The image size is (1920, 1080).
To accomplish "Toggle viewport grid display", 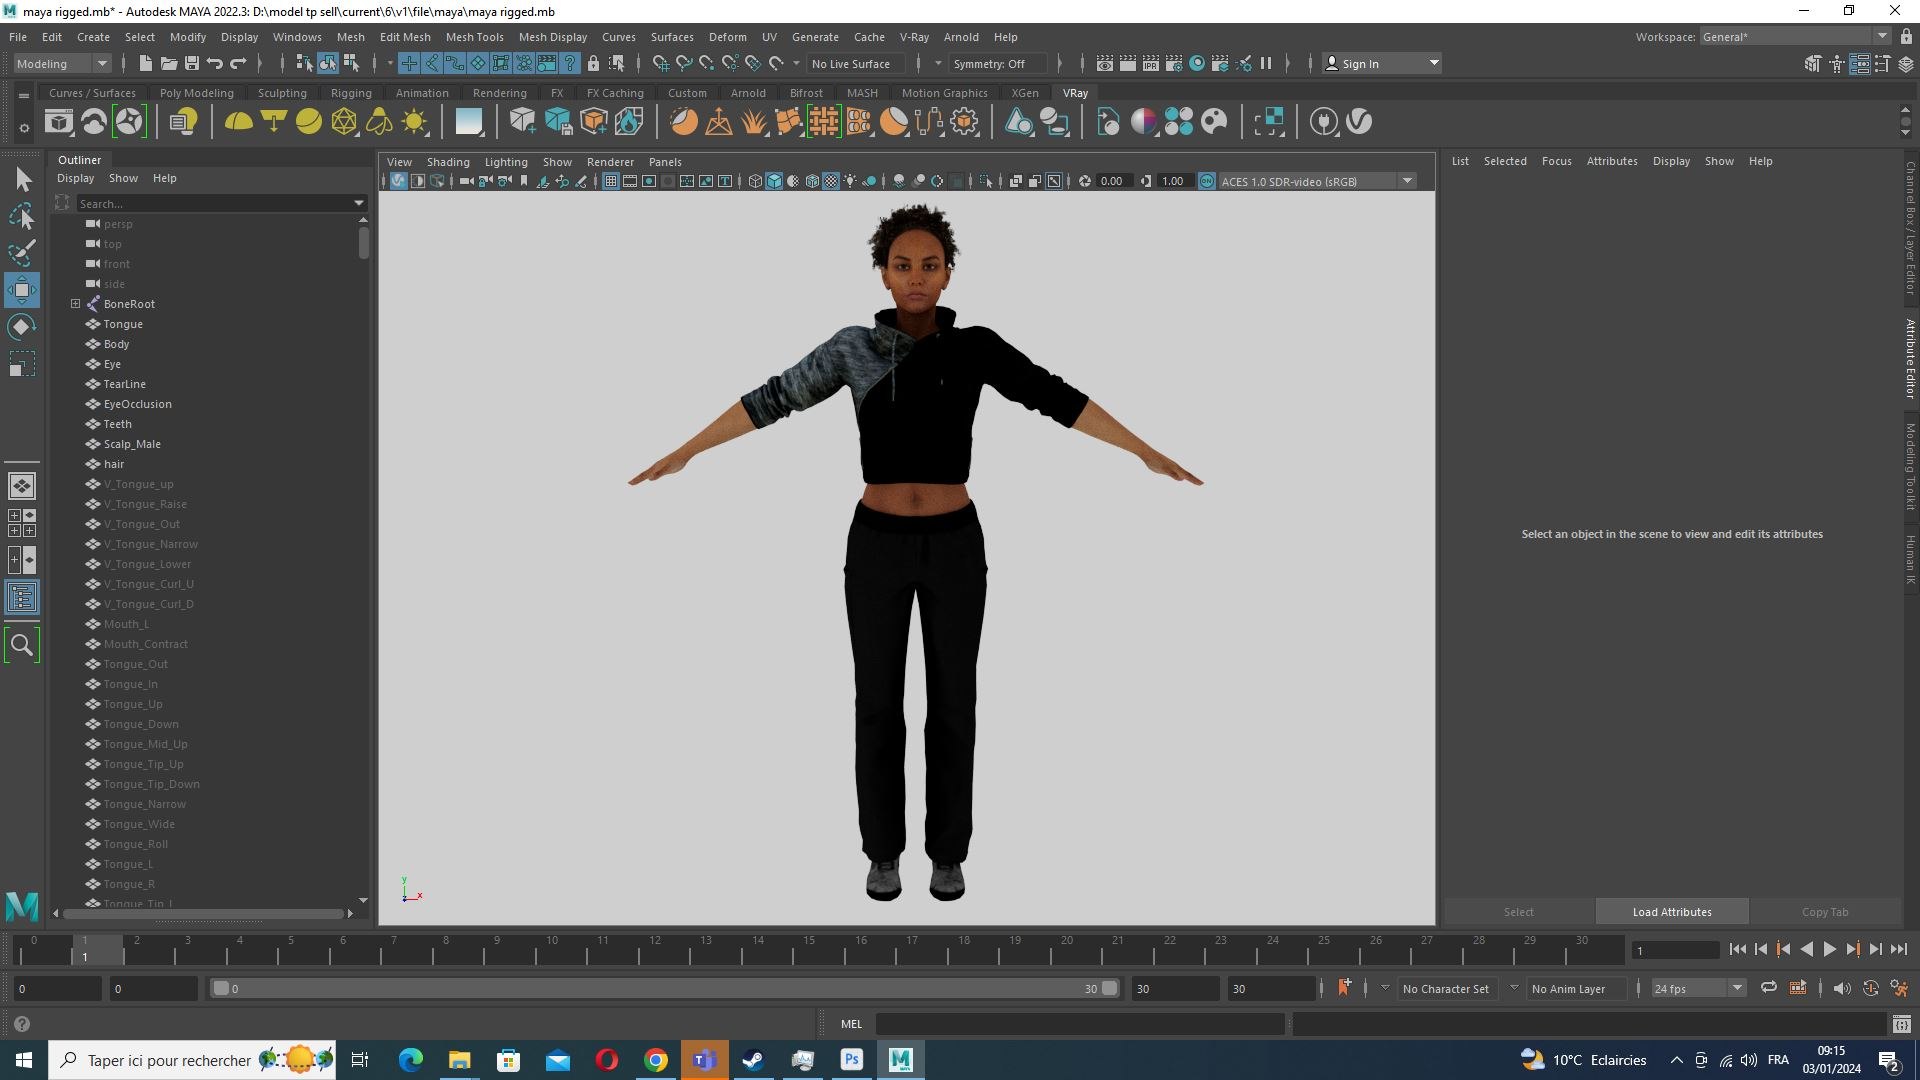I will pyautogui.click(x=610, y=181).
